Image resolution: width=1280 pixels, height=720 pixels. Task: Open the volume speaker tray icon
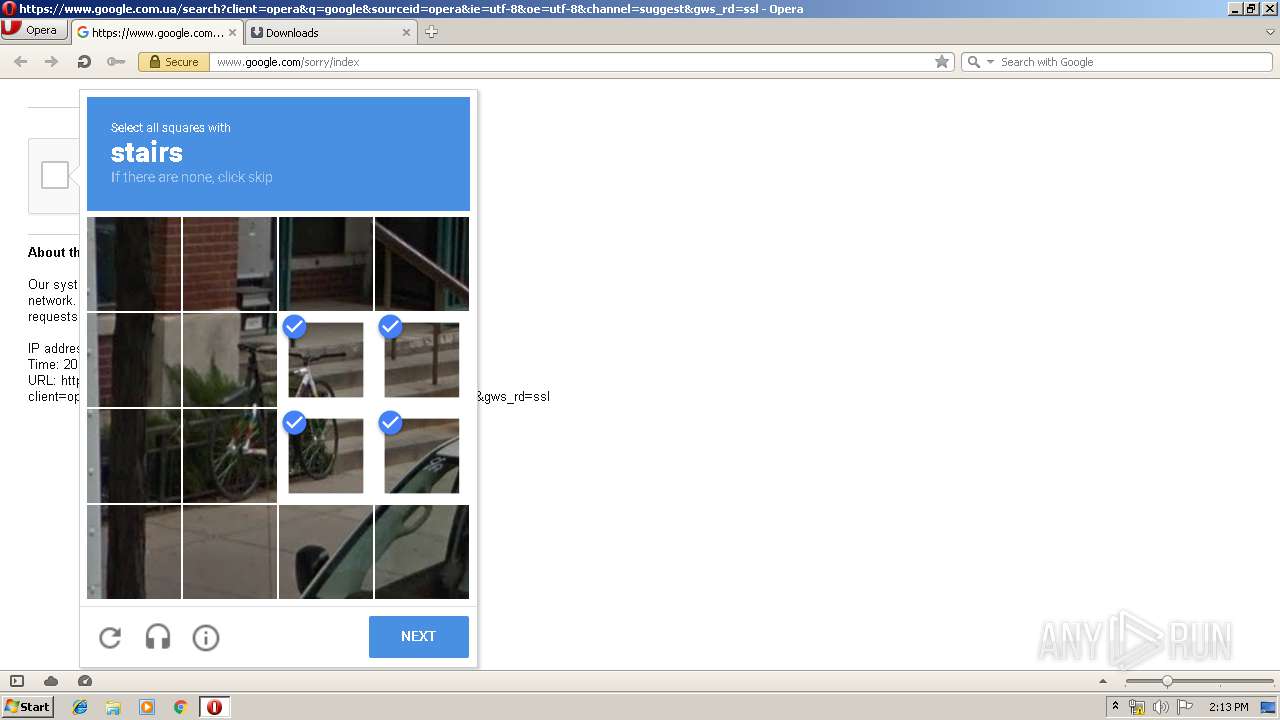(x=1161, y=707)
